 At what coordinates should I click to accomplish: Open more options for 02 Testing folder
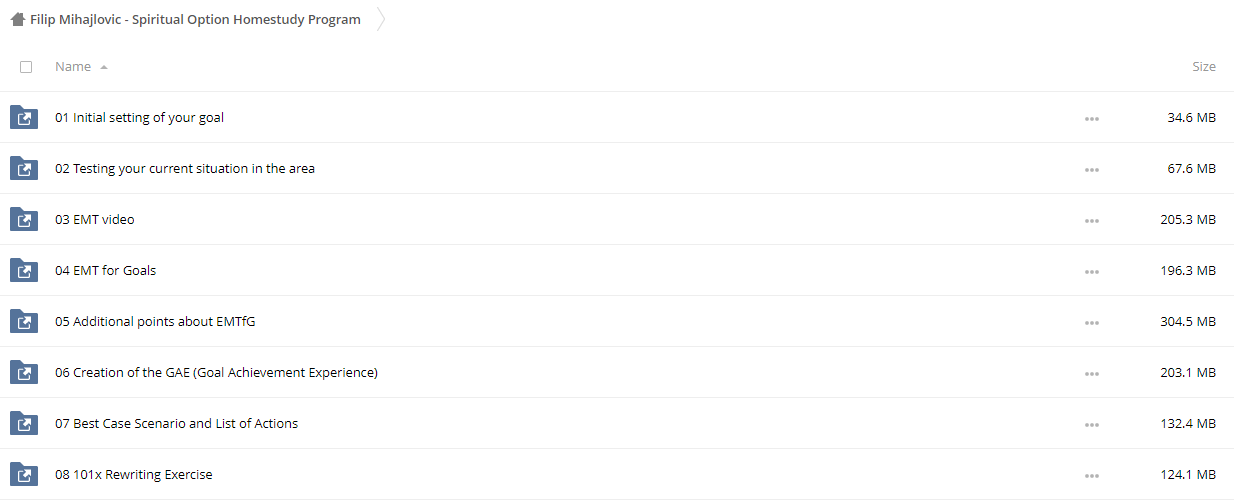click(1091, 170)
